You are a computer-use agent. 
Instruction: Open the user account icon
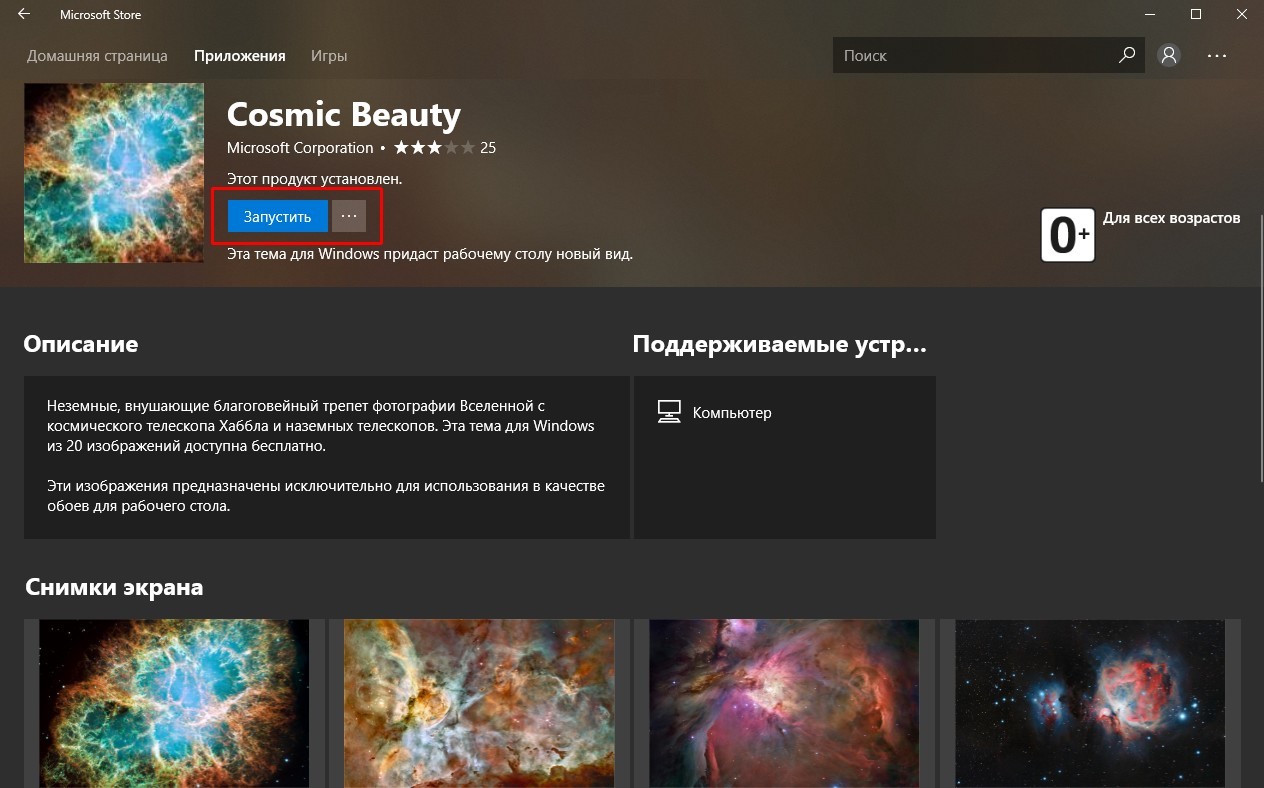(x=1168, y=56)
